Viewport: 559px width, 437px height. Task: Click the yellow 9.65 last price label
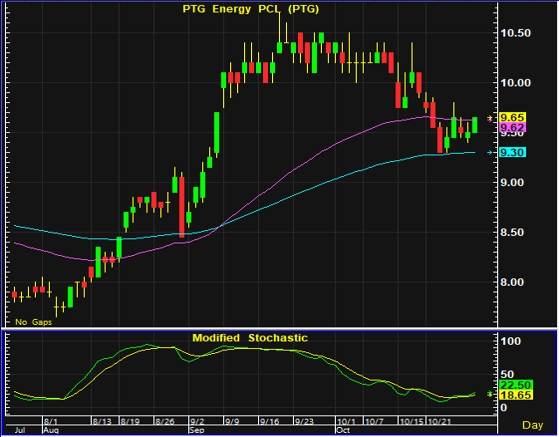click(x=512, y=118)
